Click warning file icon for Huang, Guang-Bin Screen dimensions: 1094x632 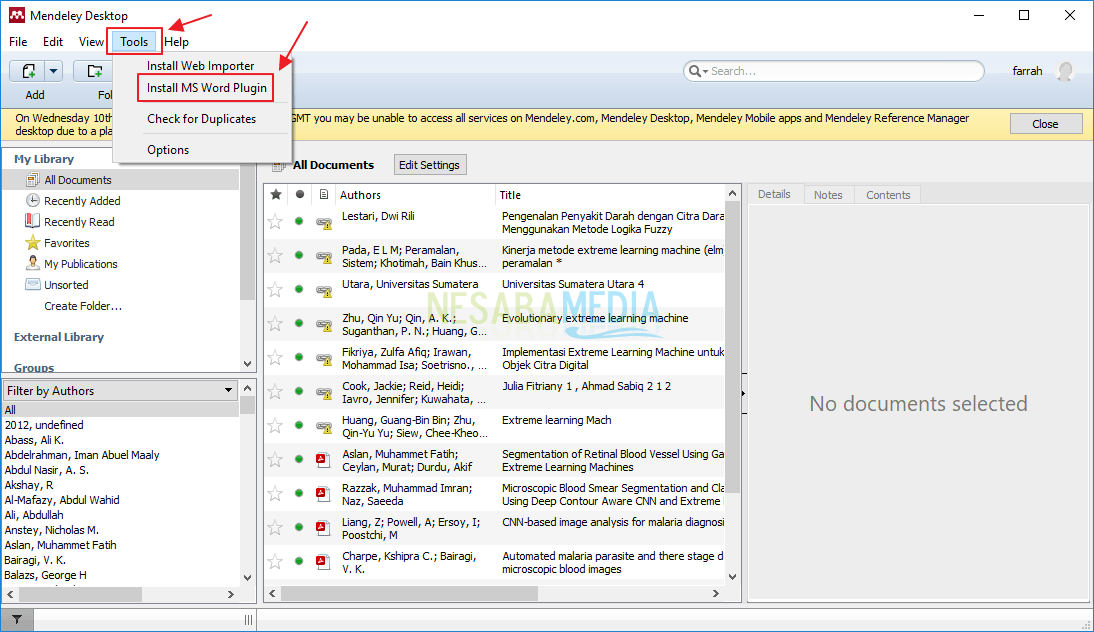point(324,427)
